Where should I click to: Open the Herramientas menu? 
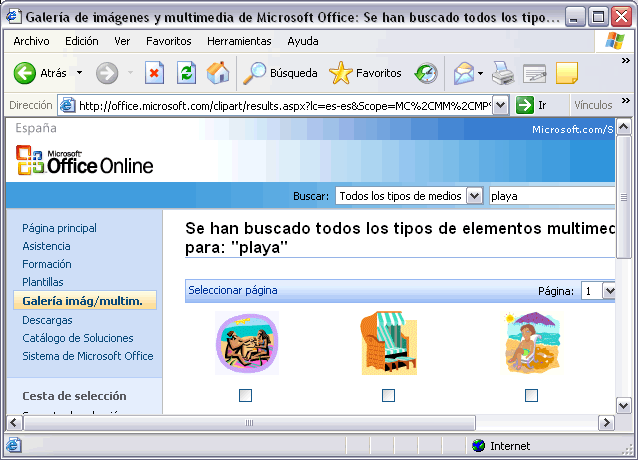tap(238, 41)
